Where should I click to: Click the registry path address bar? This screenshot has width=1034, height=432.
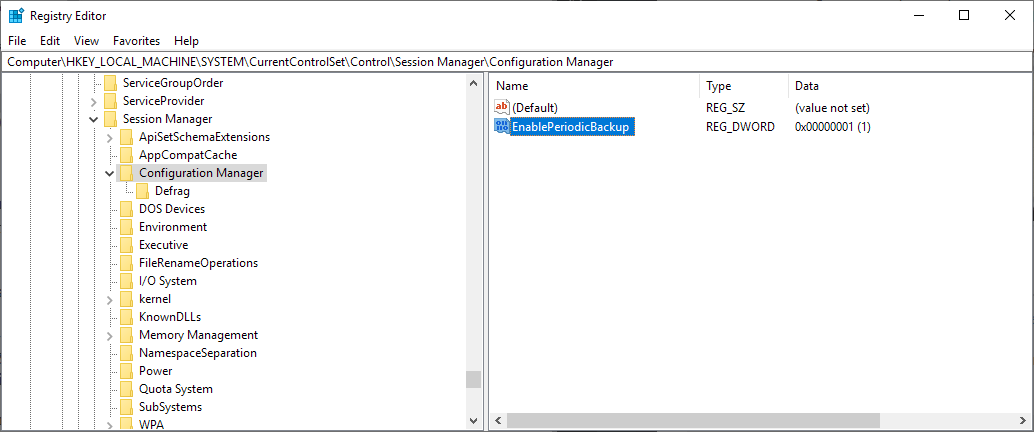click(x=517, y=62)
